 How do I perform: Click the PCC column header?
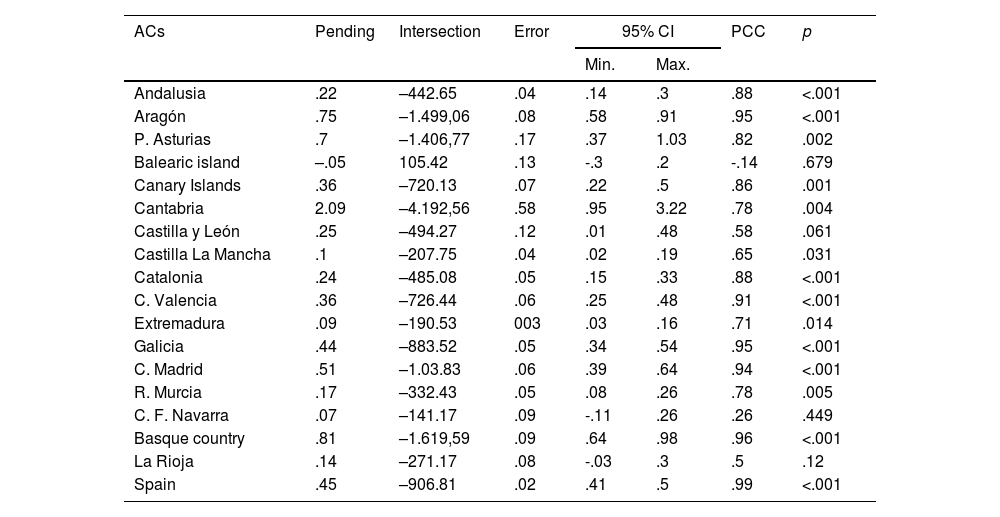click(748, 32)
